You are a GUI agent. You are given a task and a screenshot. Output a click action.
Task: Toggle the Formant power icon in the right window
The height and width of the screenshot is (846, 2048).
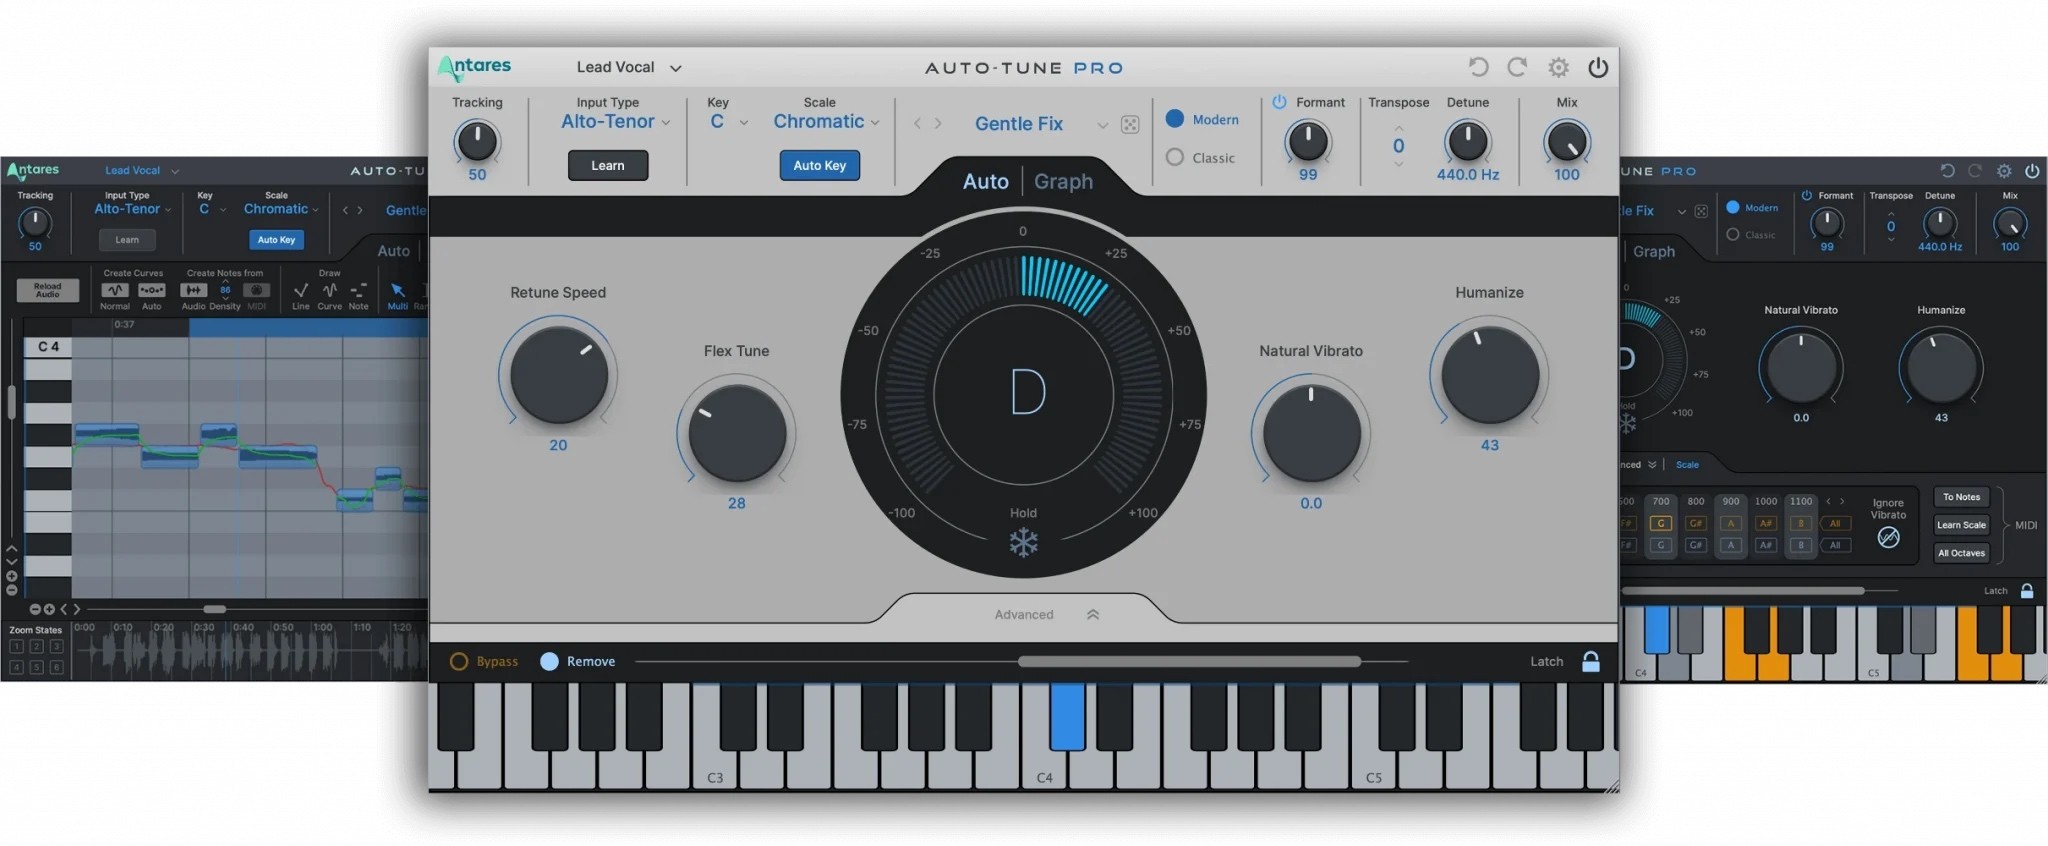pyautogui.click(x=1807, y=196)
